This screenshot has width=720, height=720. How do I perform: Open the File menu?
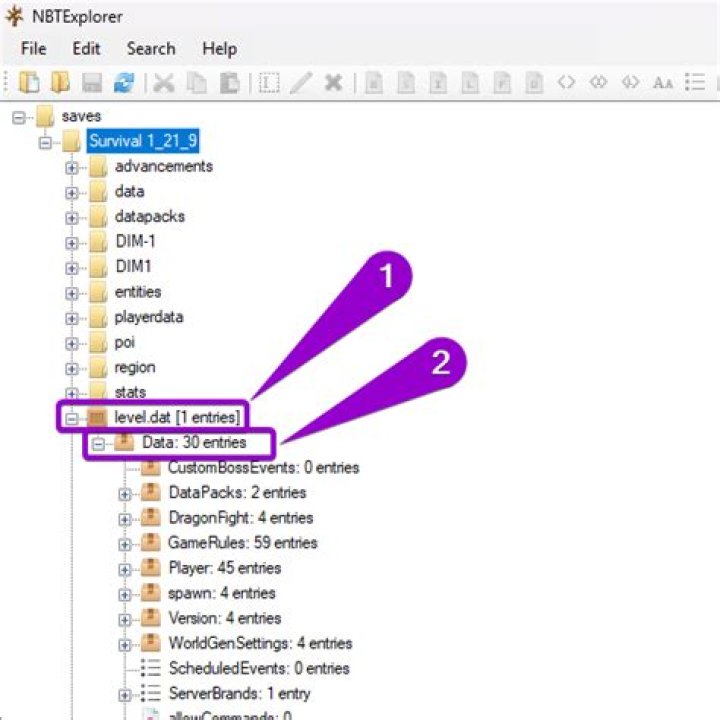34,49
